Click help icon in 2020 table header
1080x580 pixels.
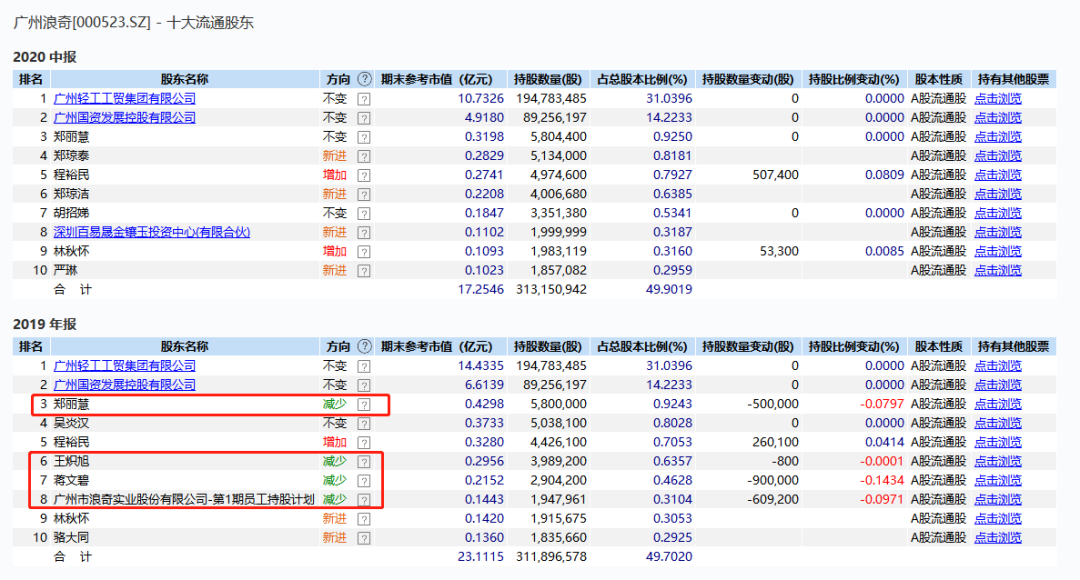point(364,79)
